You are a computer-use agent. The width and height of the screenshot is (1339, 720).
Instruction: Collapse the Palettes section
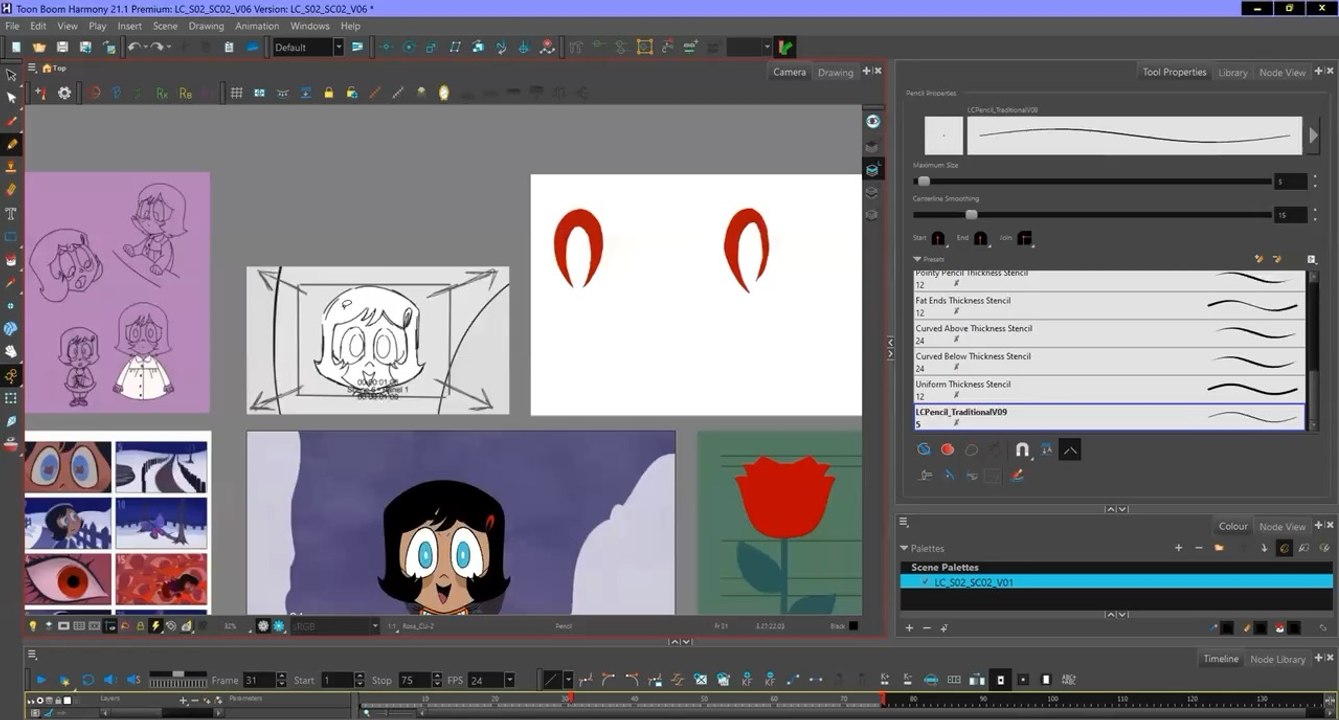click(x=905, y=548)
